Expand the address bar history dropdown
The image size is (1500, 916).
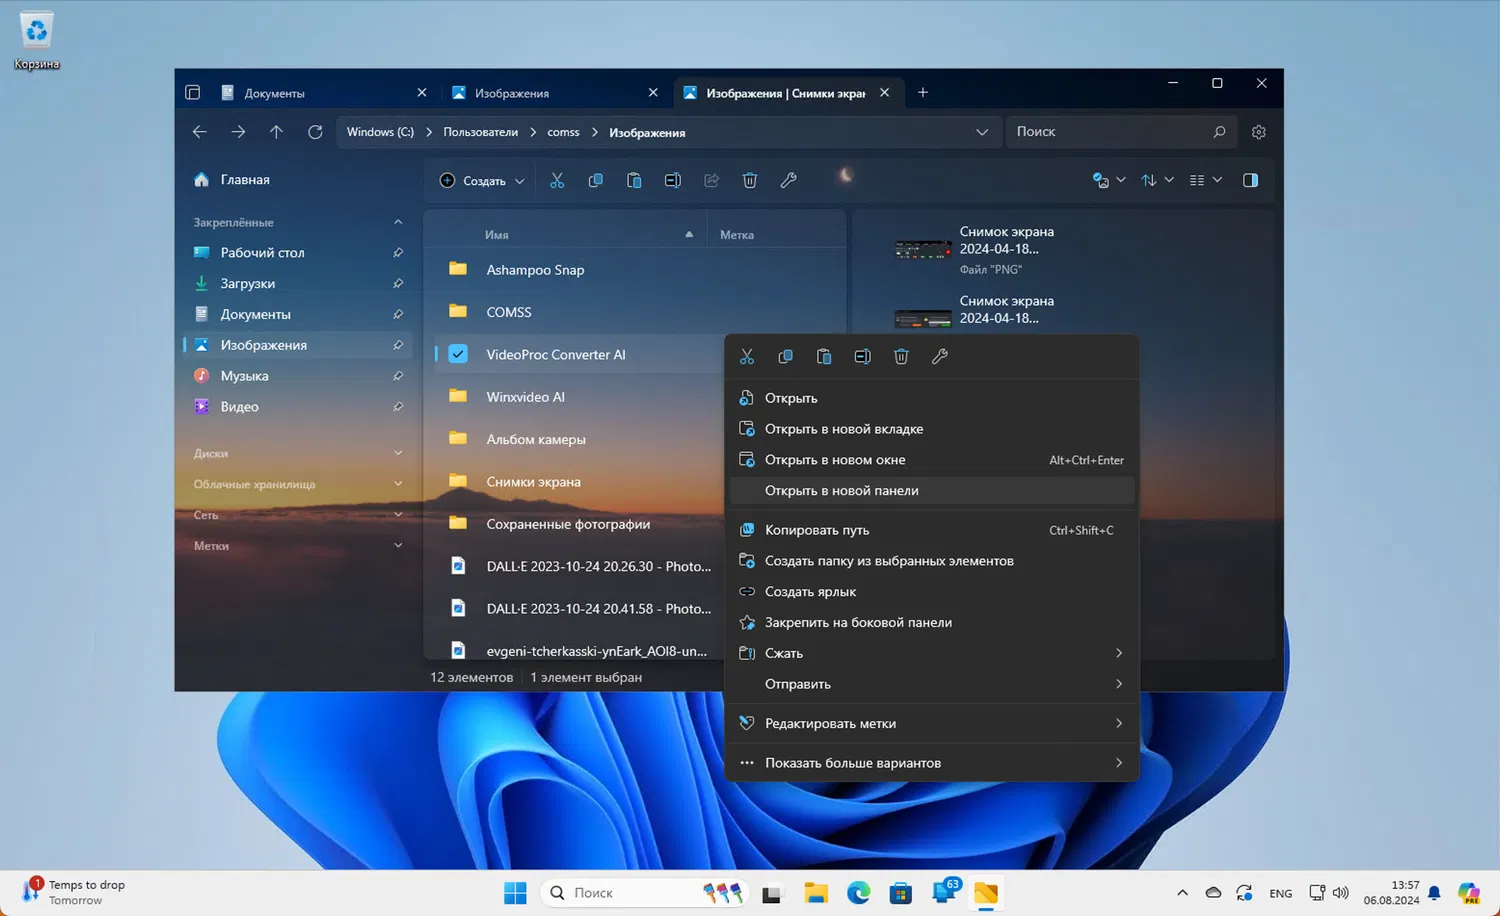pyautogui.click(x=982, y=132)
